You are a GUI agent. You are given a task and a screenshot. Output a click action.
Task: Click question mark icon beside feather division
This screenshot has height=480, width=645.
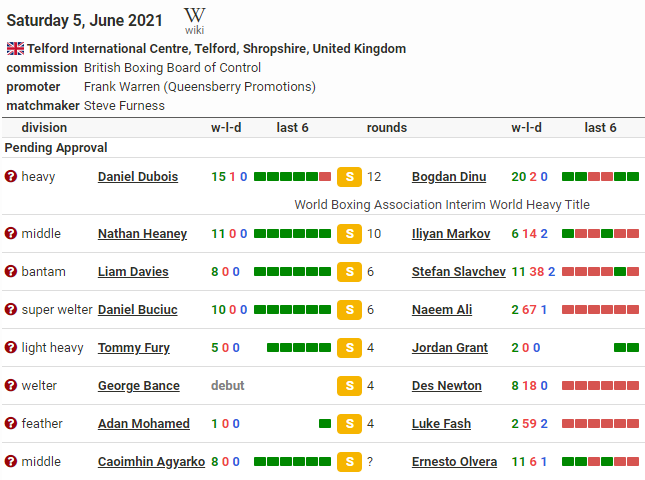(x=11, y=424)
